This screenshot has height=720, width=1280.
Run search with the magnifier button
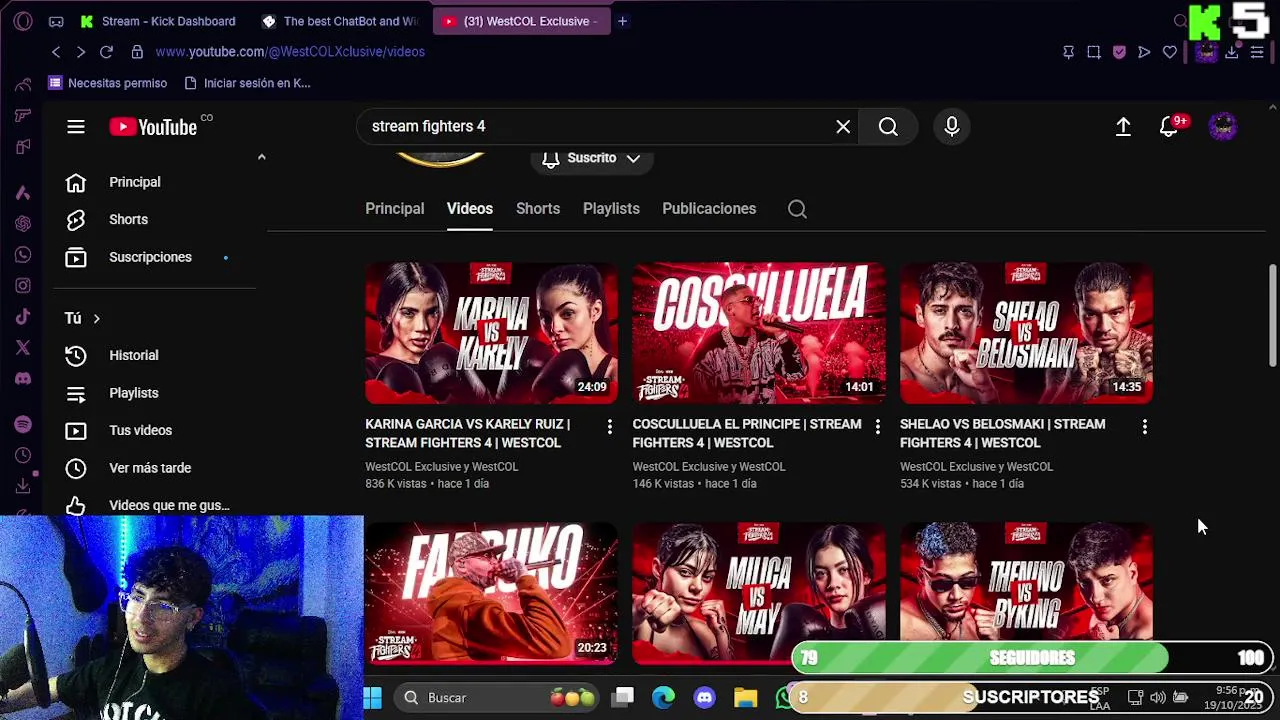click(888, 127)
